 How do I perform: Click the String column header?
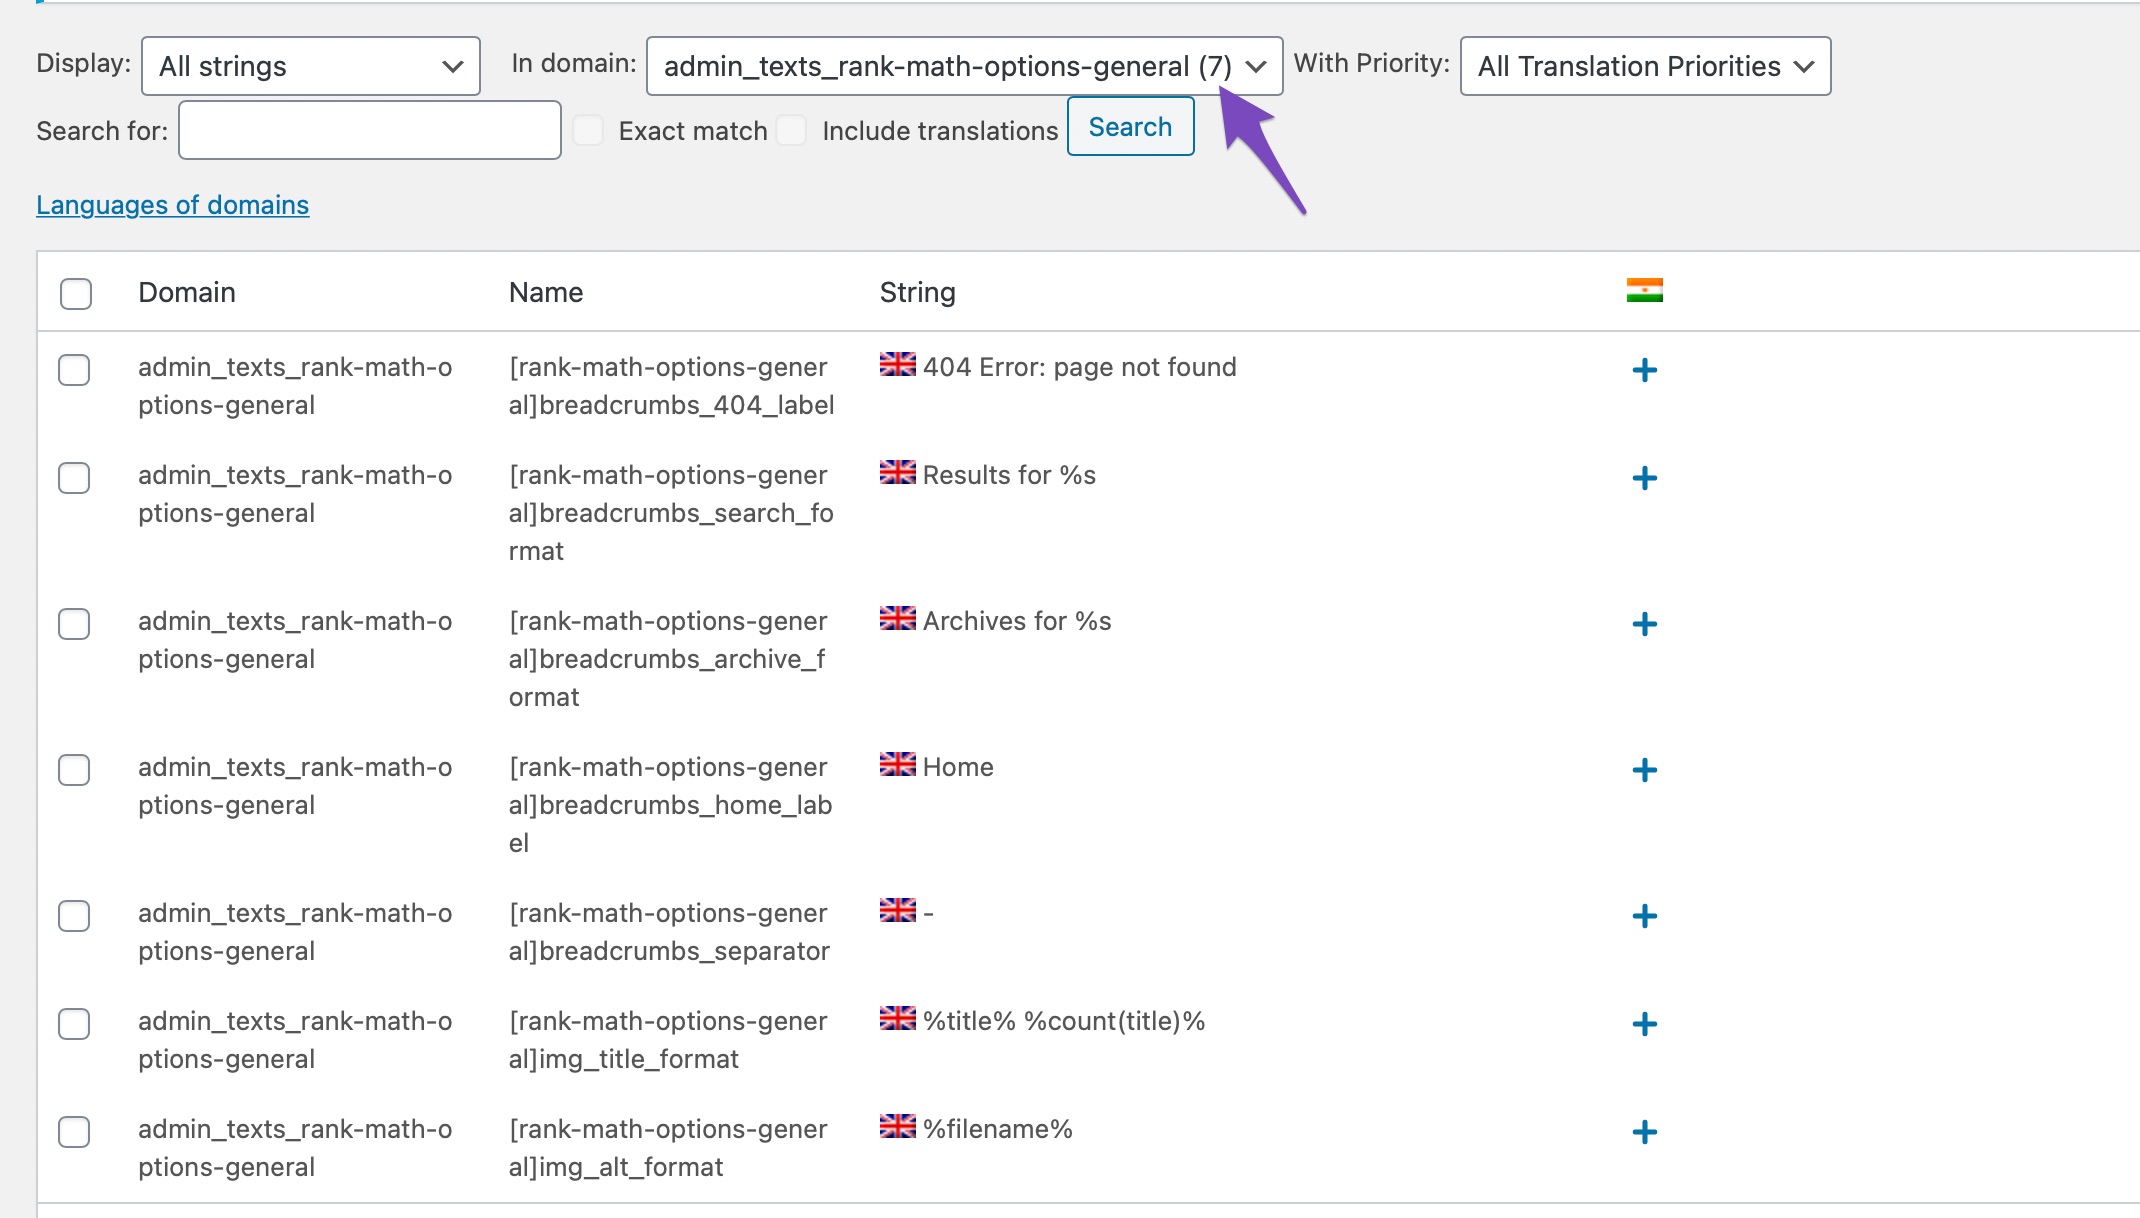click(x=918, y=292)
